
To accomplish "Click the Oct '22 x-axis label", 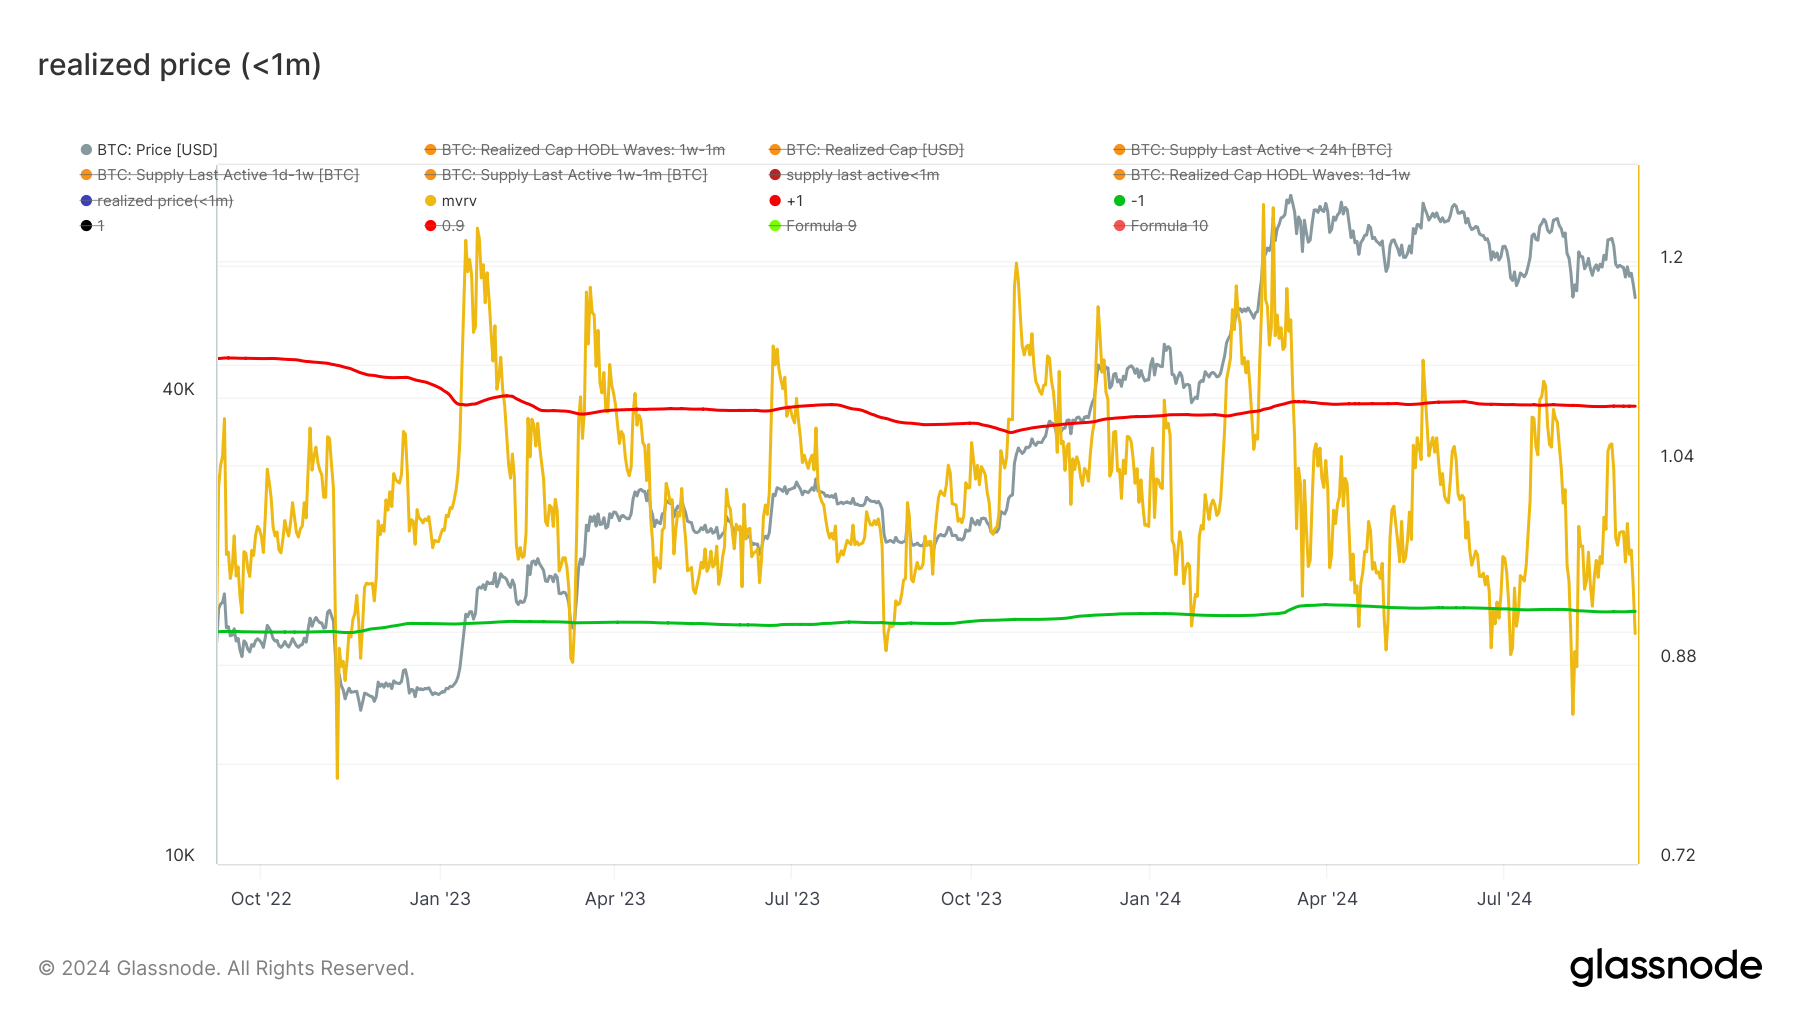I will [261, 899].
